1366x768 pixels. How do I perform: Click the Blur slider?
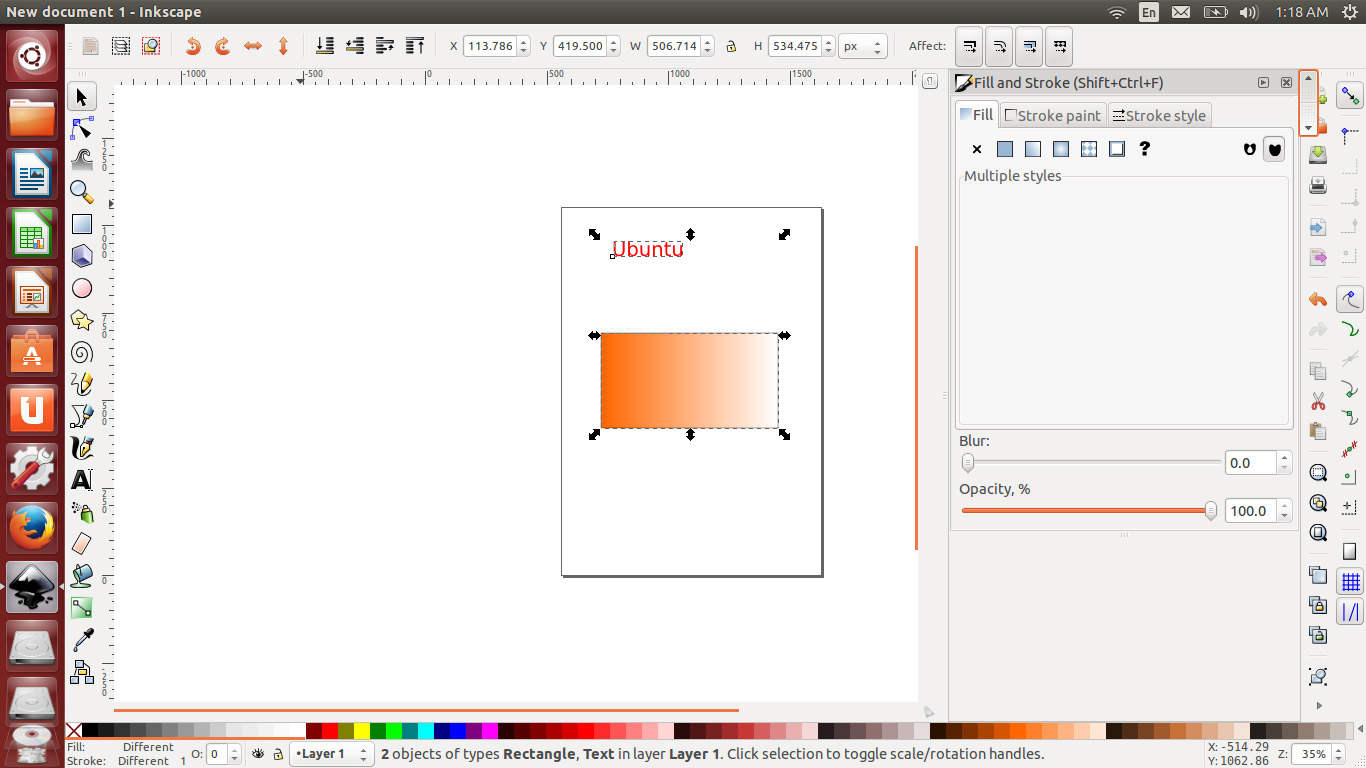click(x=1089, y=463)
